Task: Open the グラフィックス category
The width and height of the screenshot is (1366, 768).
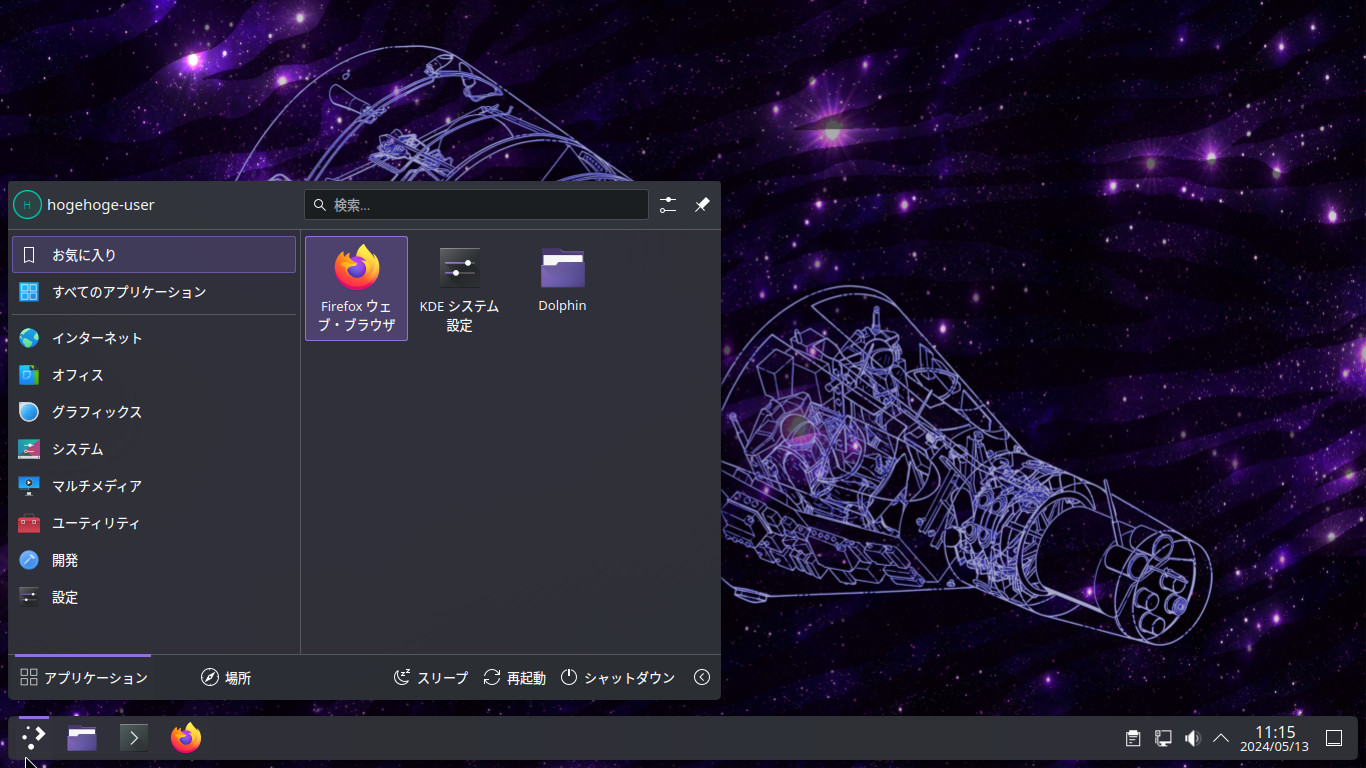Action: (154, 412)
